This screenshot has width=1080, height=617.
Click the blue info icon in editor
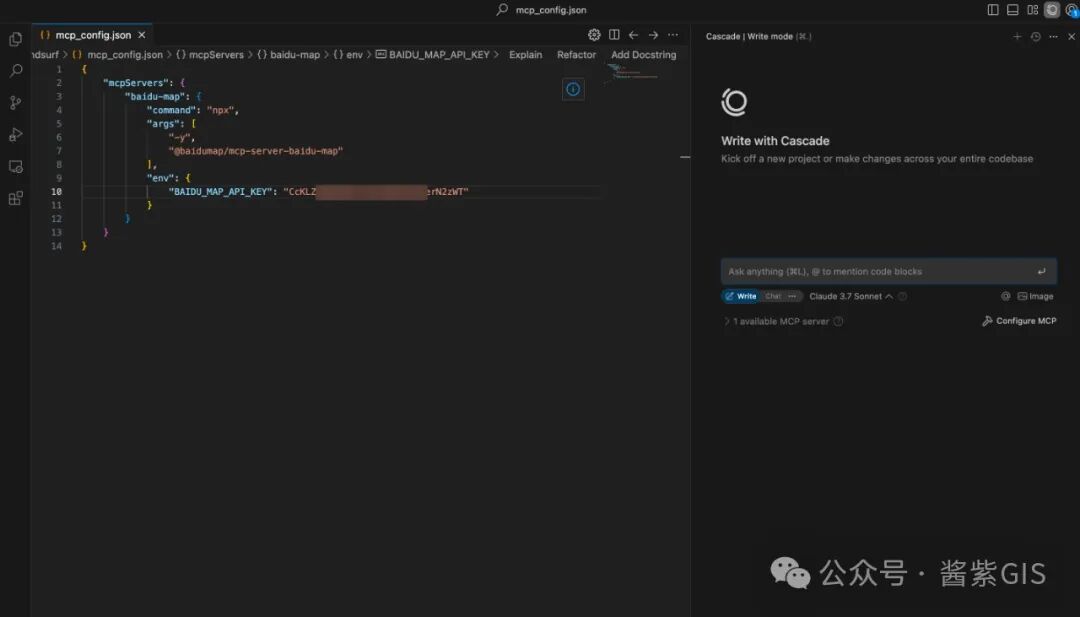[573, 89]
